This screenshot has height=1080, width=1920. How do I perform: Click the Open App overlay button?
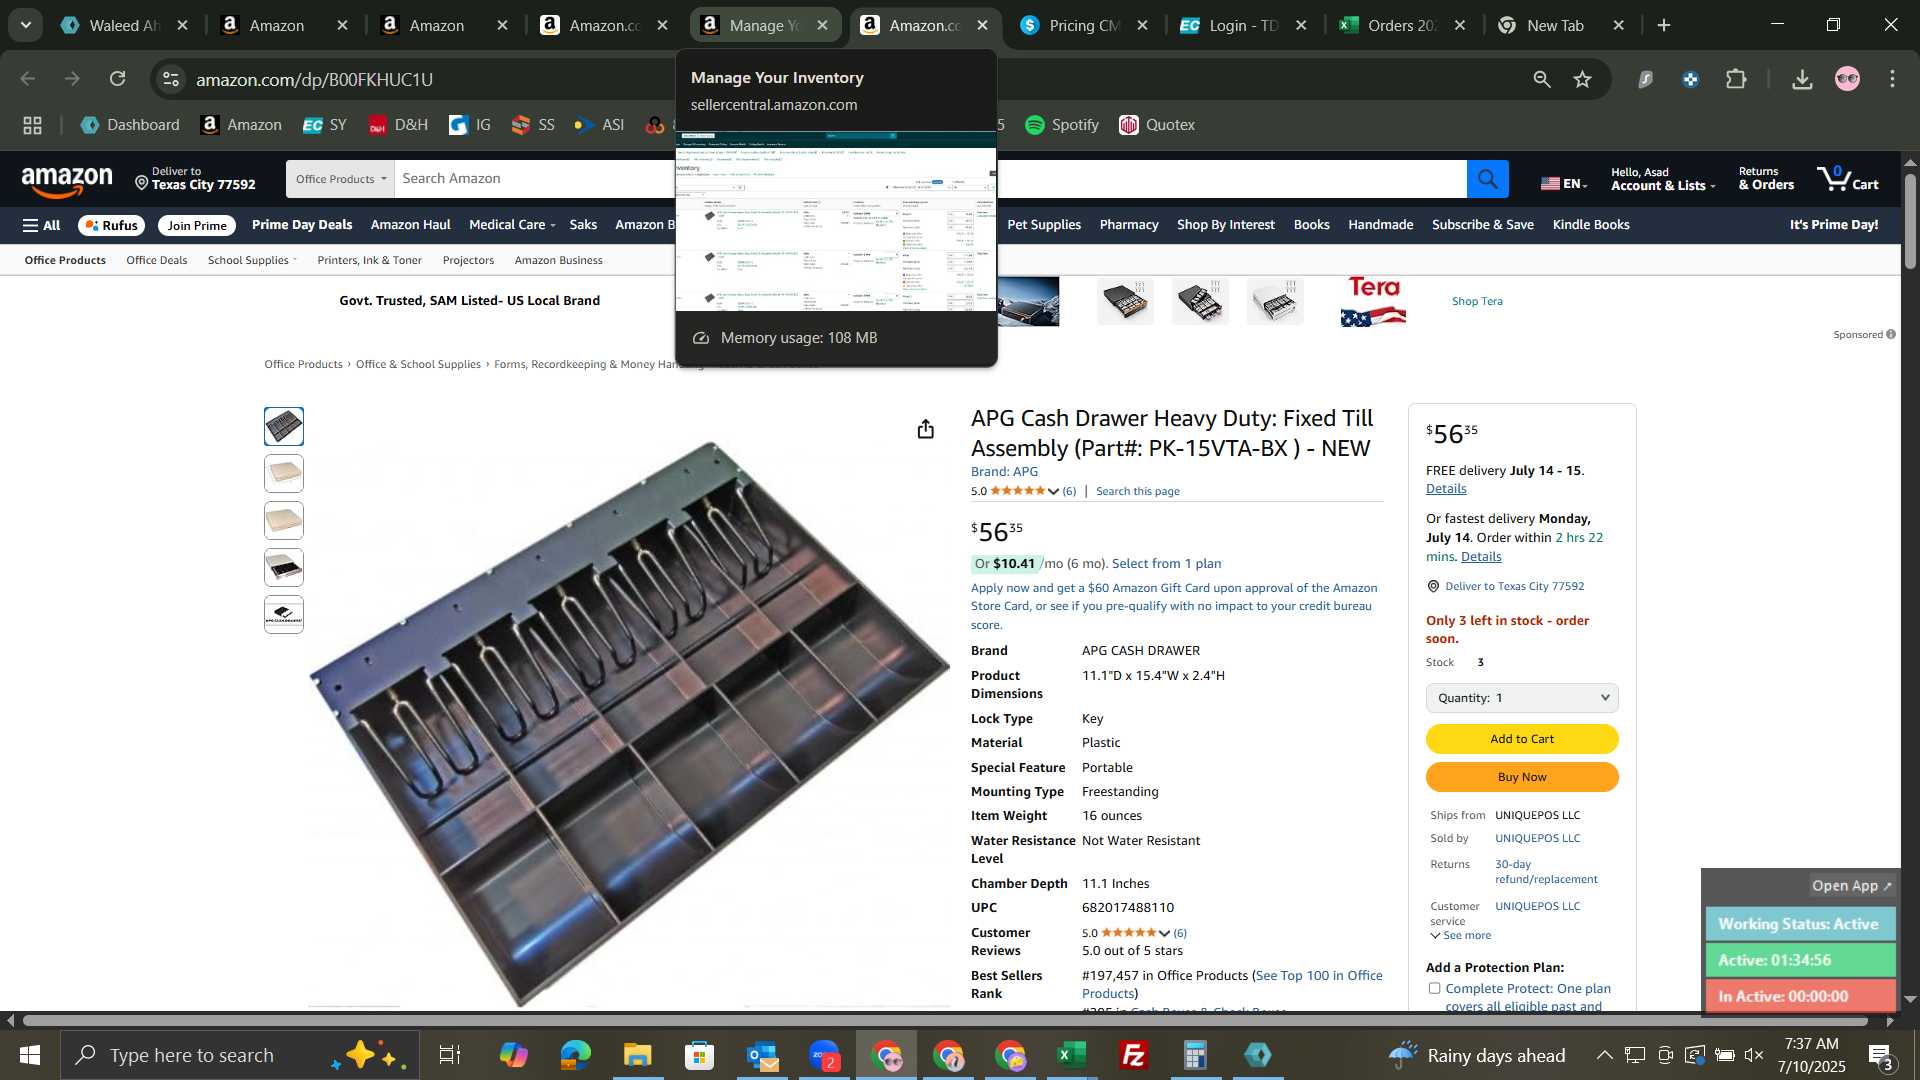point(1851,886)
